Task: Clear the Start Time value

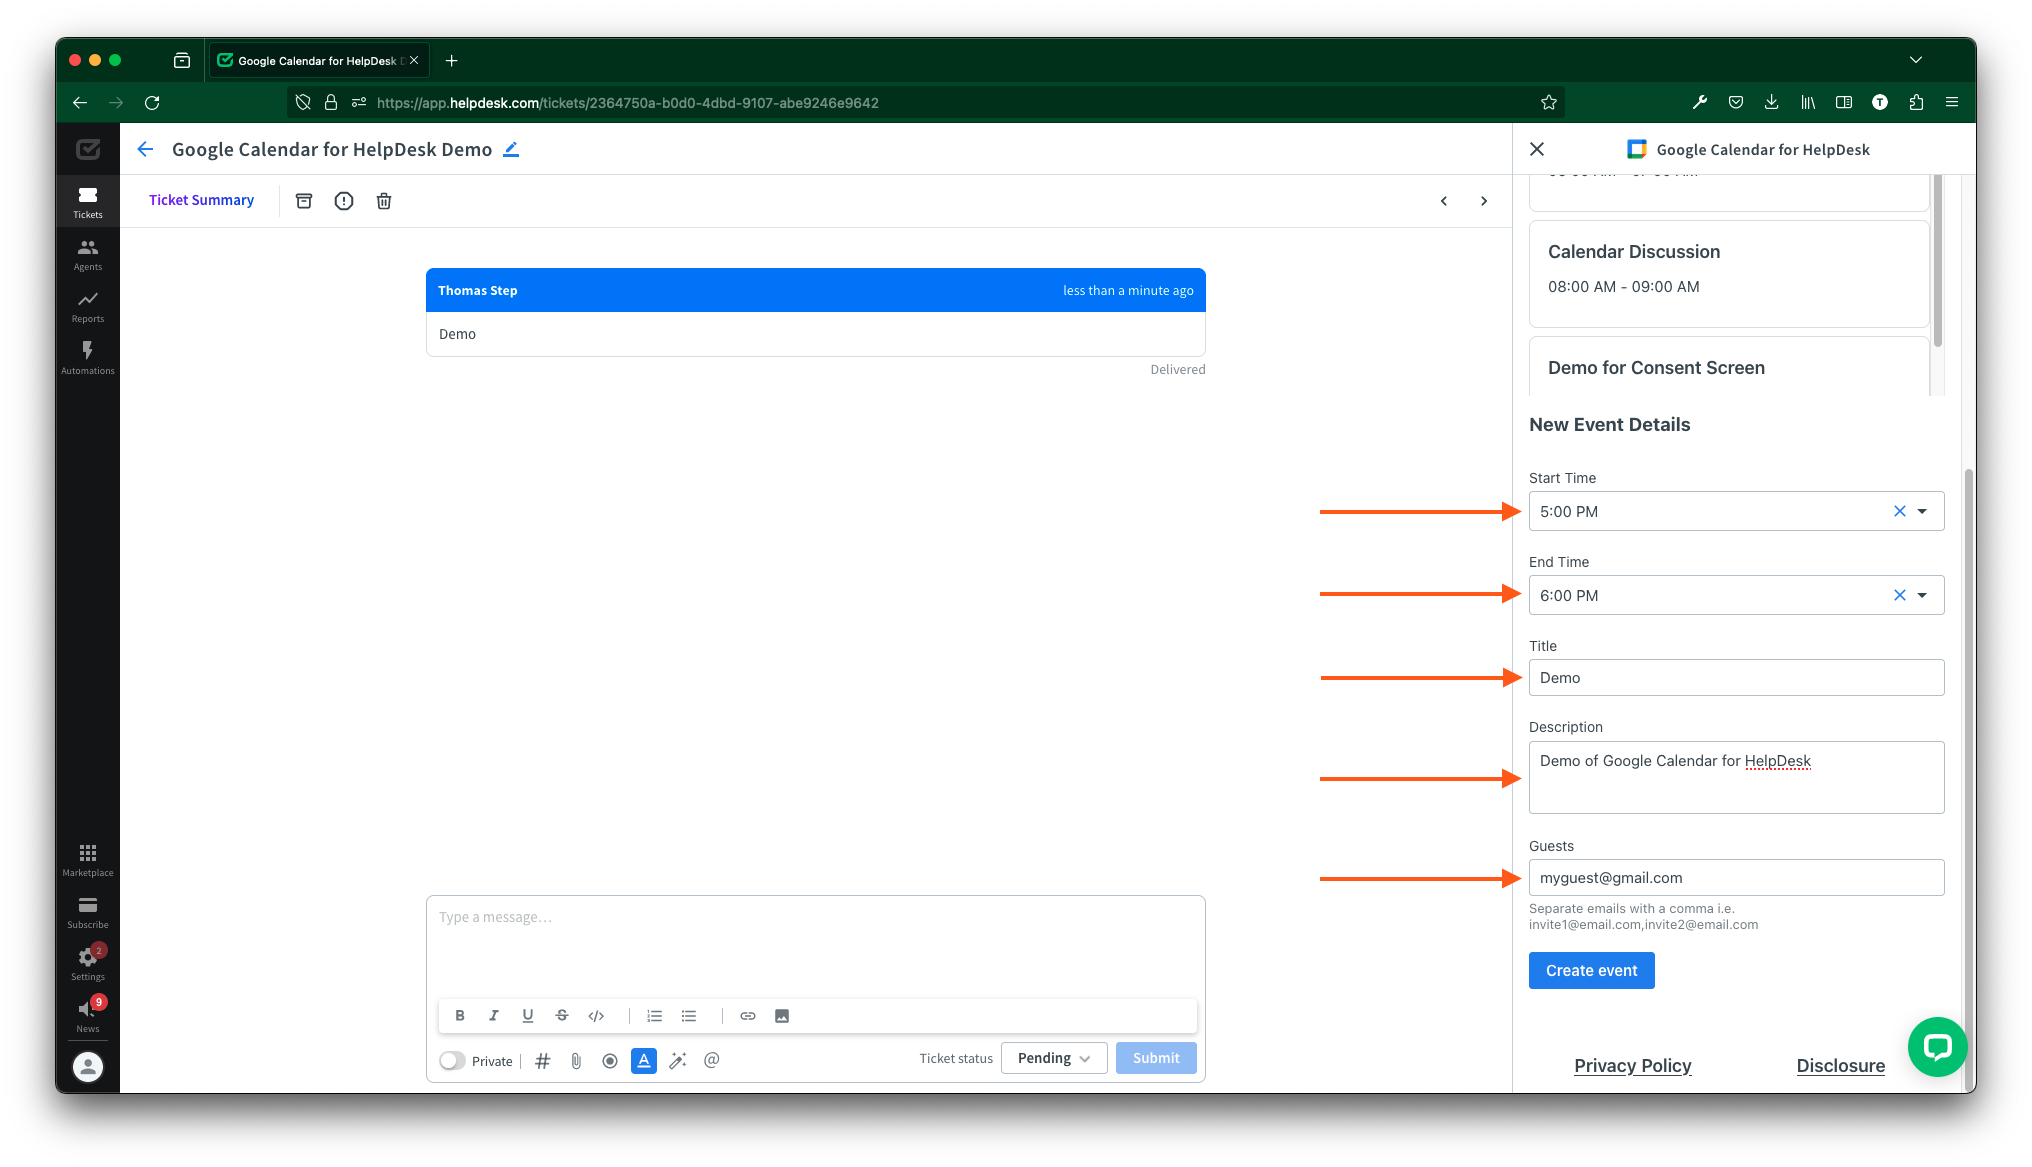Action: pyautogui.click(x=1900, y=511)
